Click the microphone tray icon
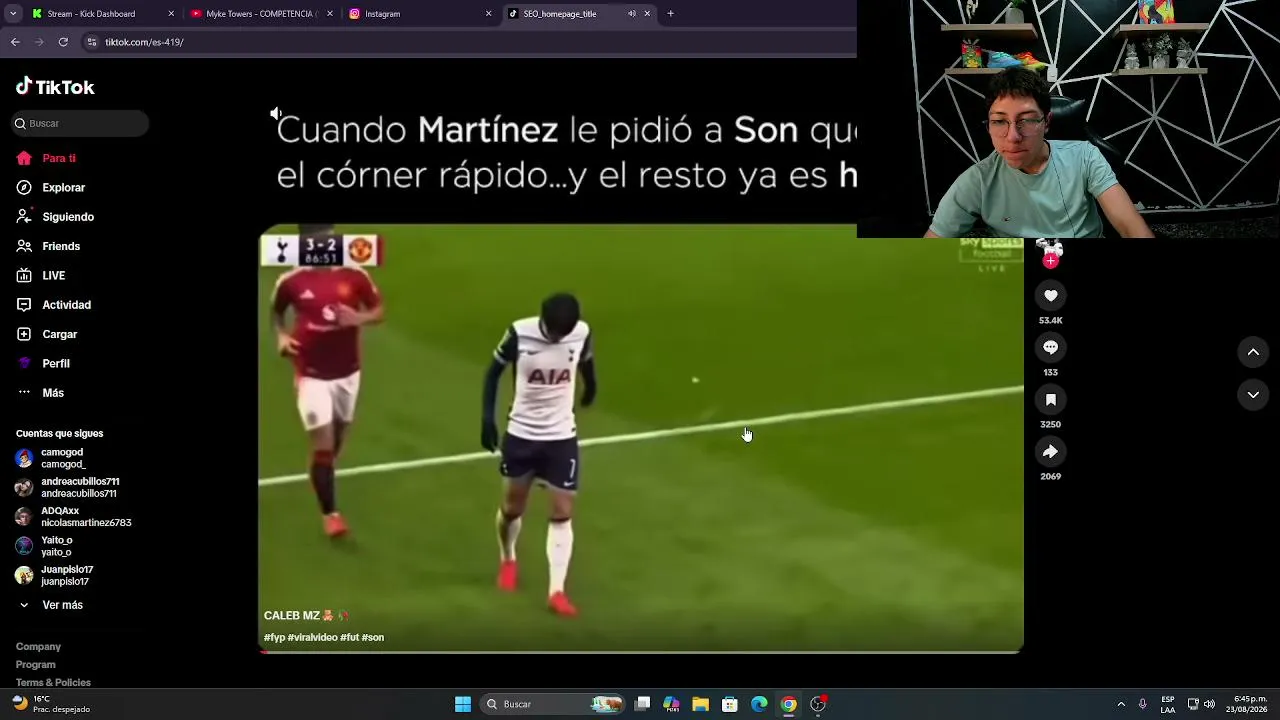The width and height of the screenshot is (1280, 720). (x=1143, y=704)
